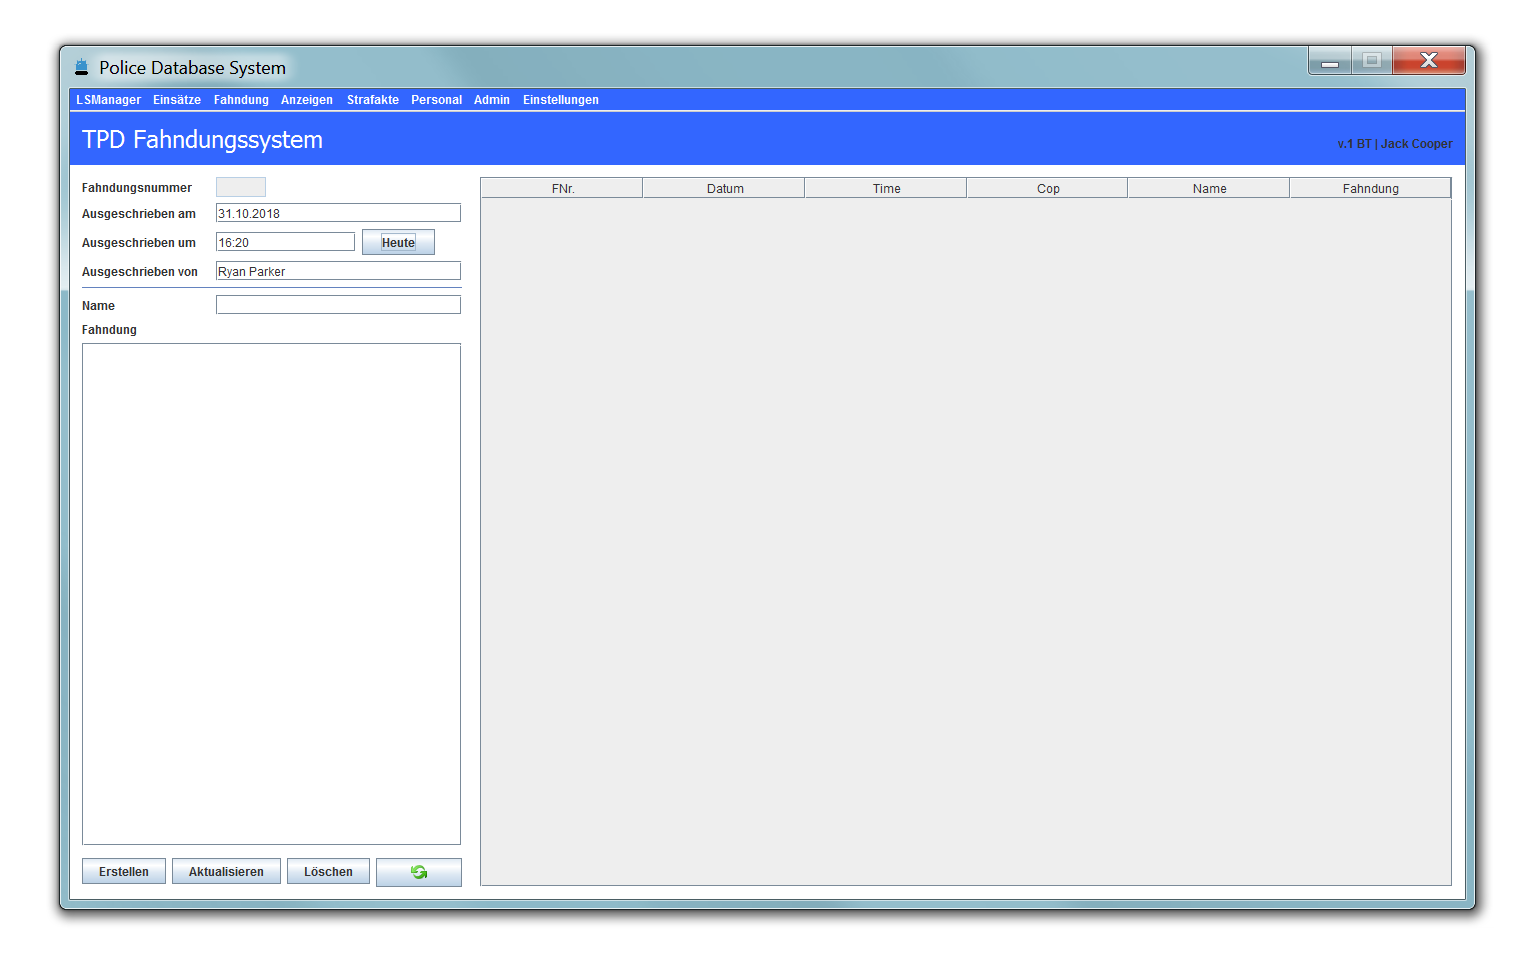Open the Strafakte menu

(x=373, y=100)
